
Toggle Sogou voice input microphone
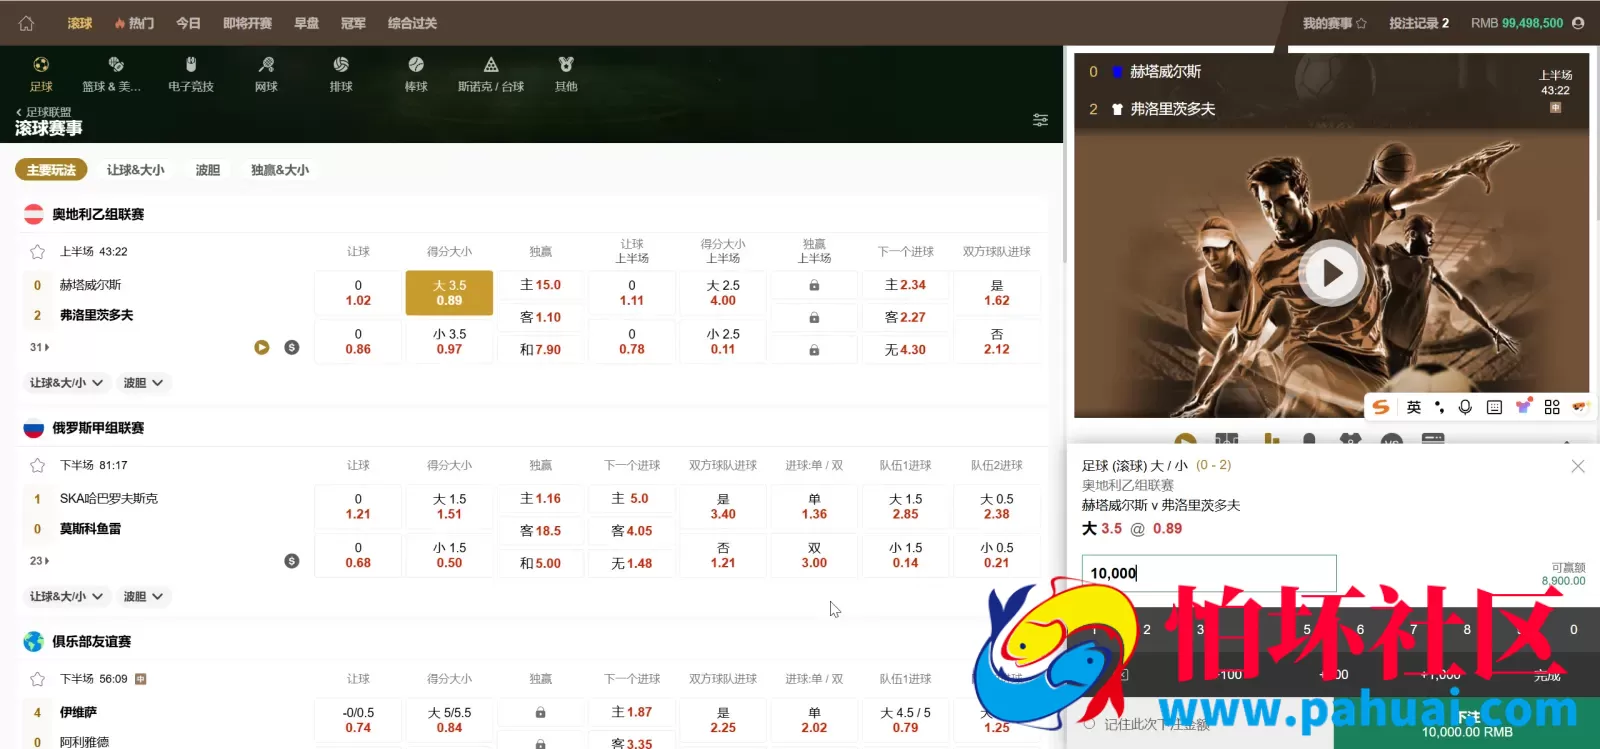1465,407
